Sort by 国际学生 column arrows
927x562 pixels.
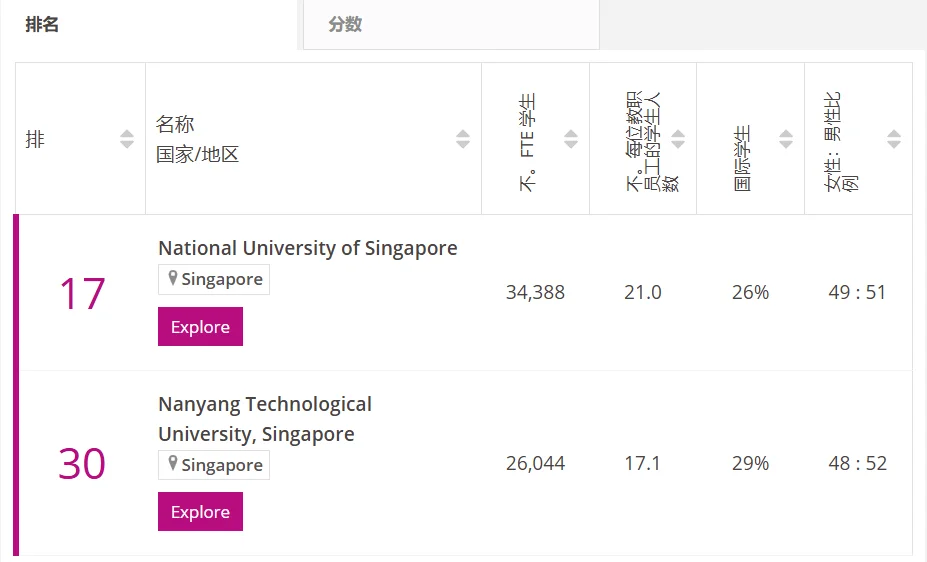pyautogui.click(x=786, y=139)
